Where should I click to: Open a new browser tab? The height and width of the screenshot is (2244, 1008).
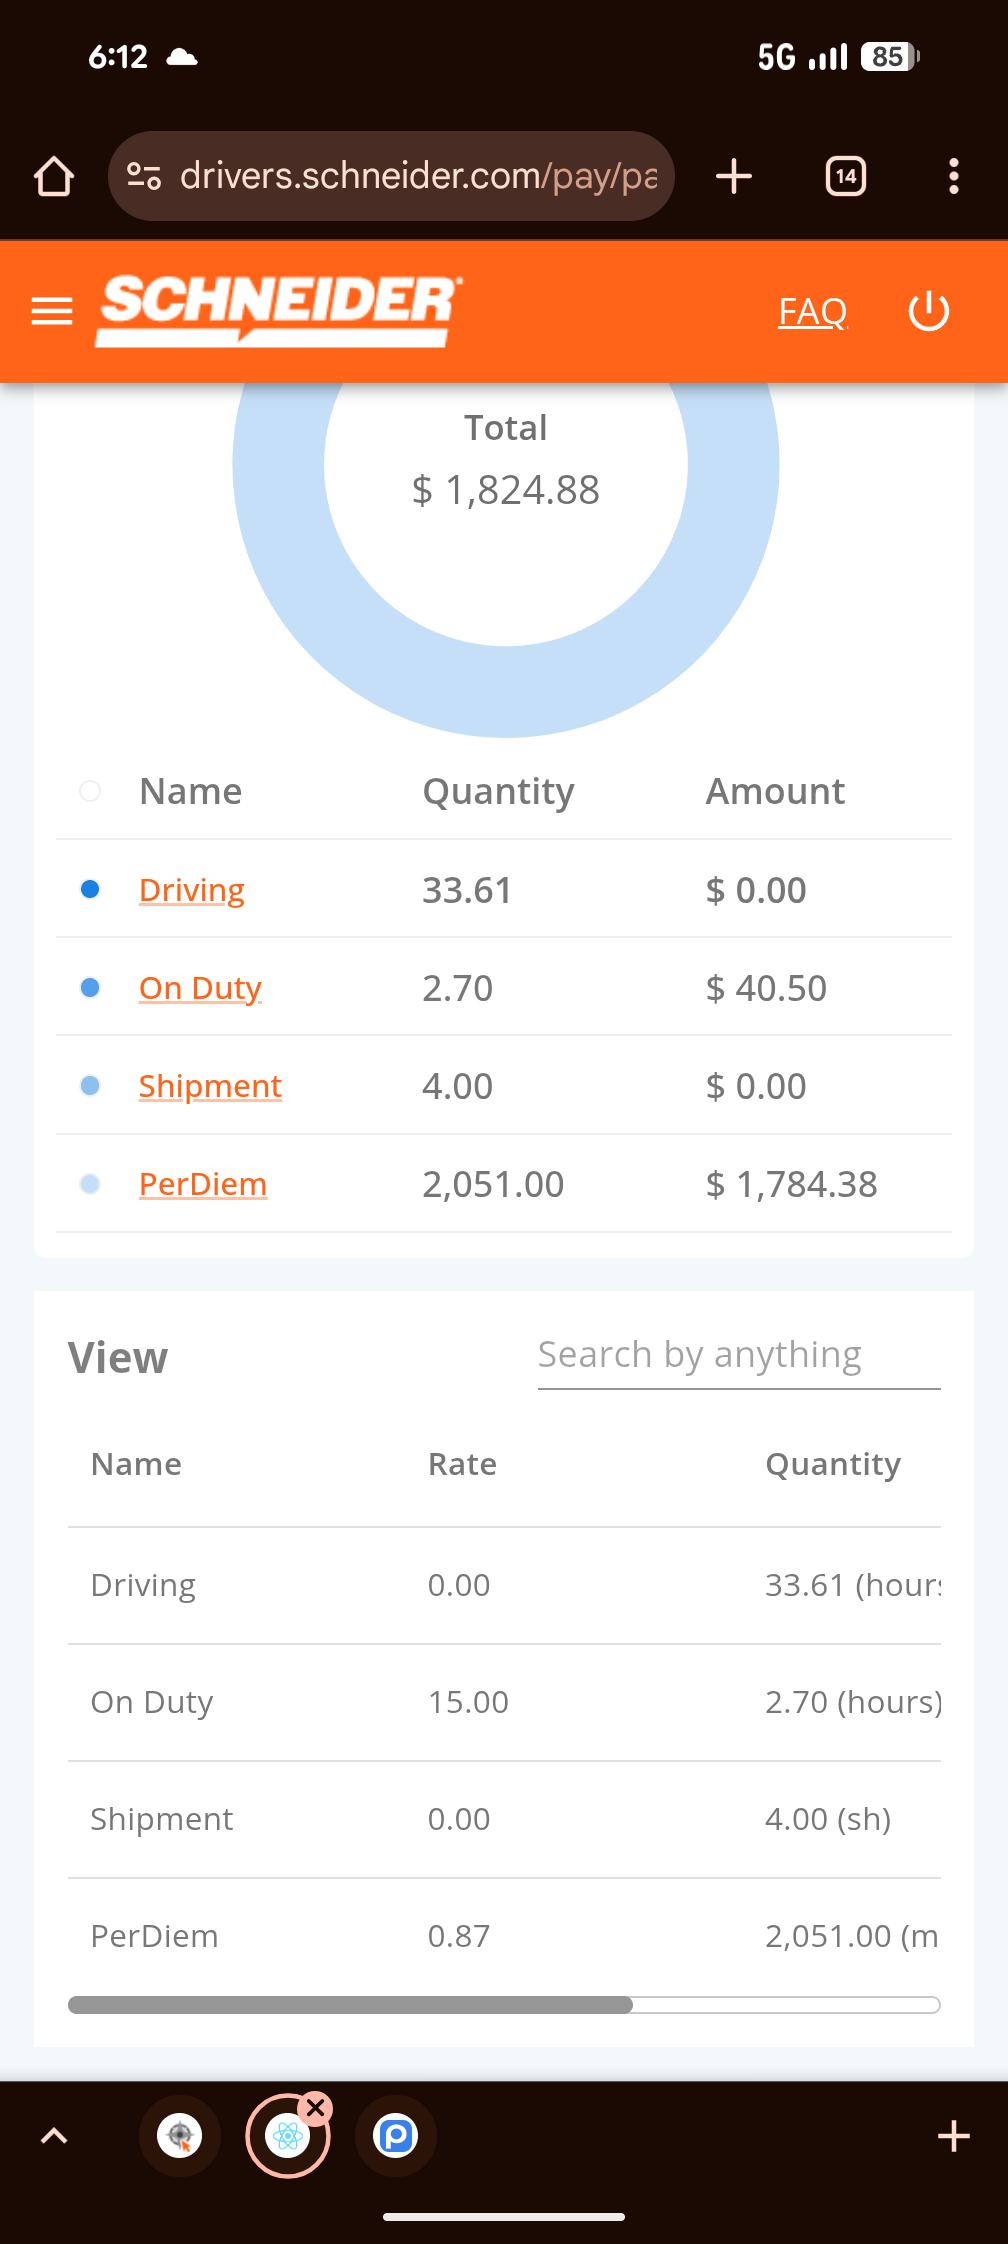734,176
